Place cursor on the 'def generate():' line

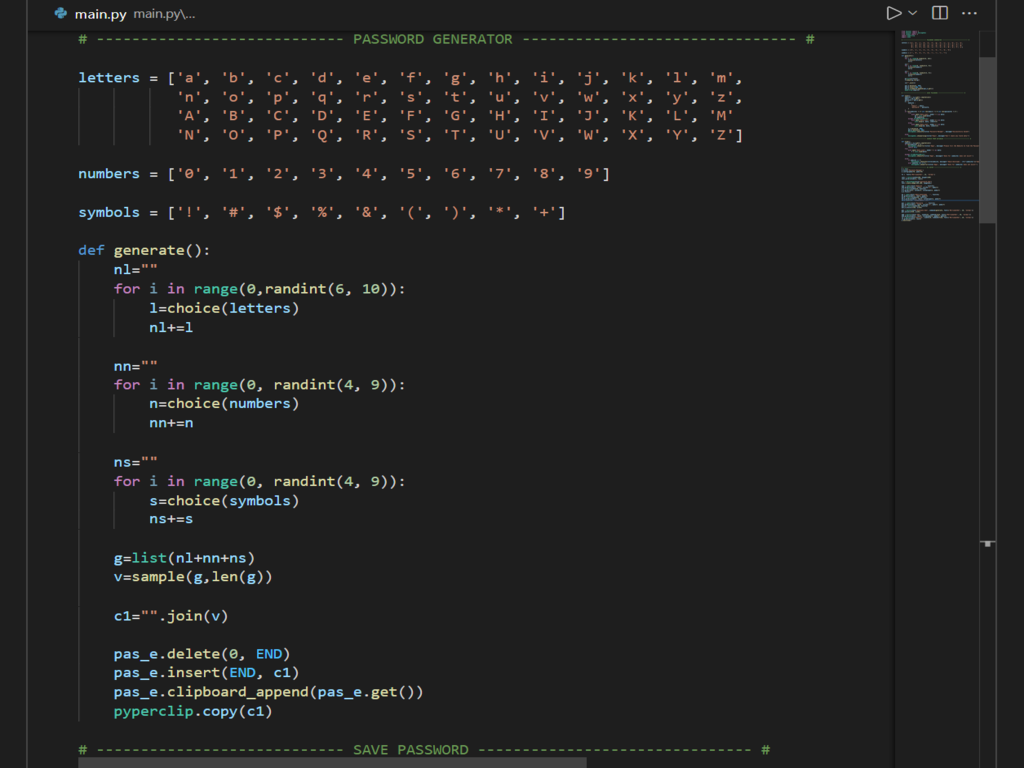pos(144,250)
